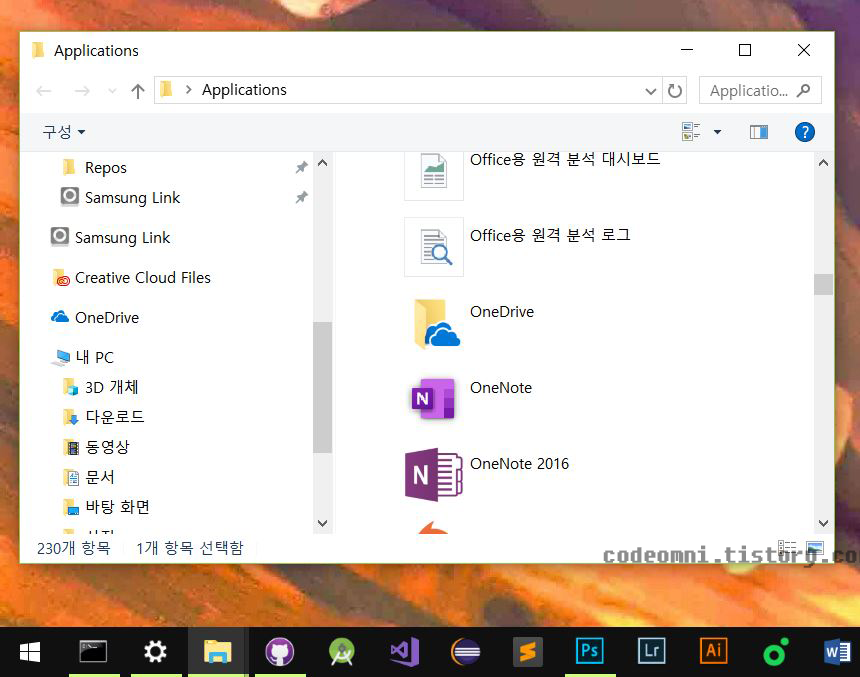
Task: Click navigation pane scroll down arrow
Action: coord(322,523)
